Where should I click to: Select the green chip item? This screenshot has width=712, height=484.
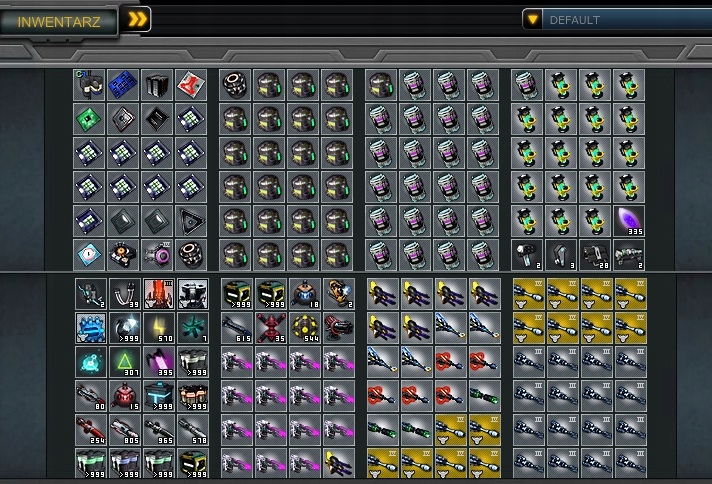(89, 119)
